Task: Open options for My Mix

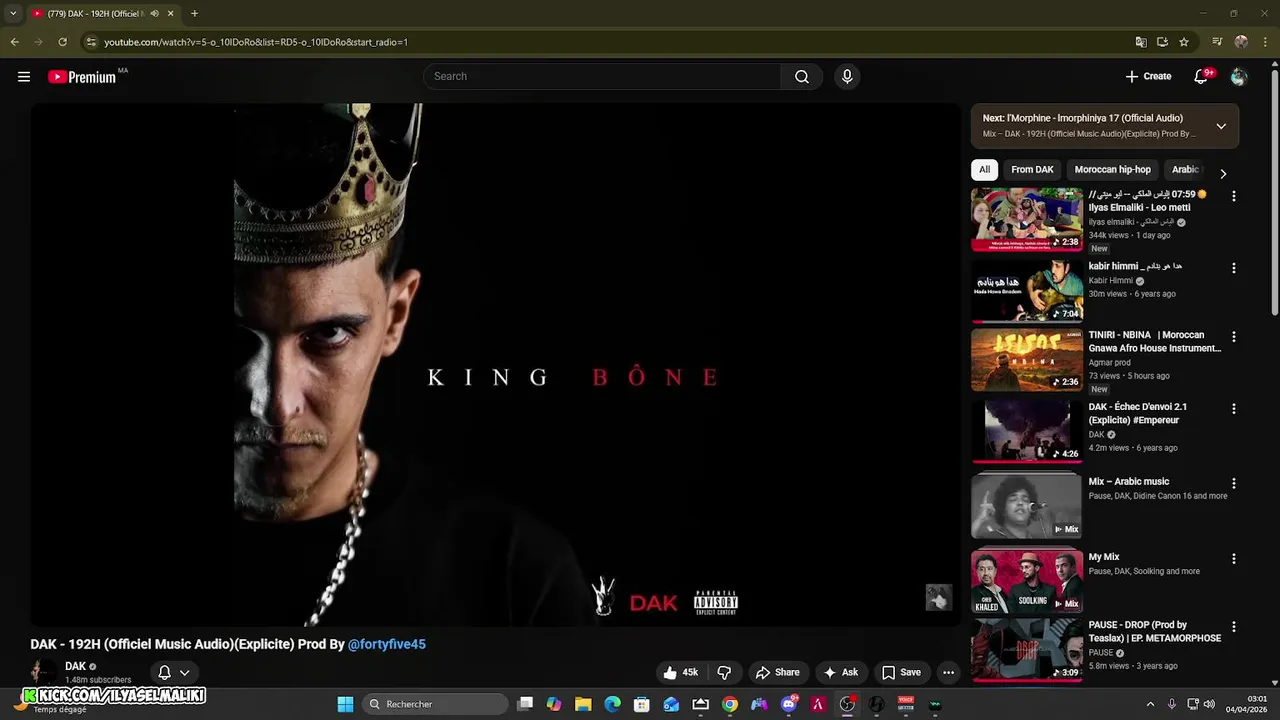Action: 1233,559
